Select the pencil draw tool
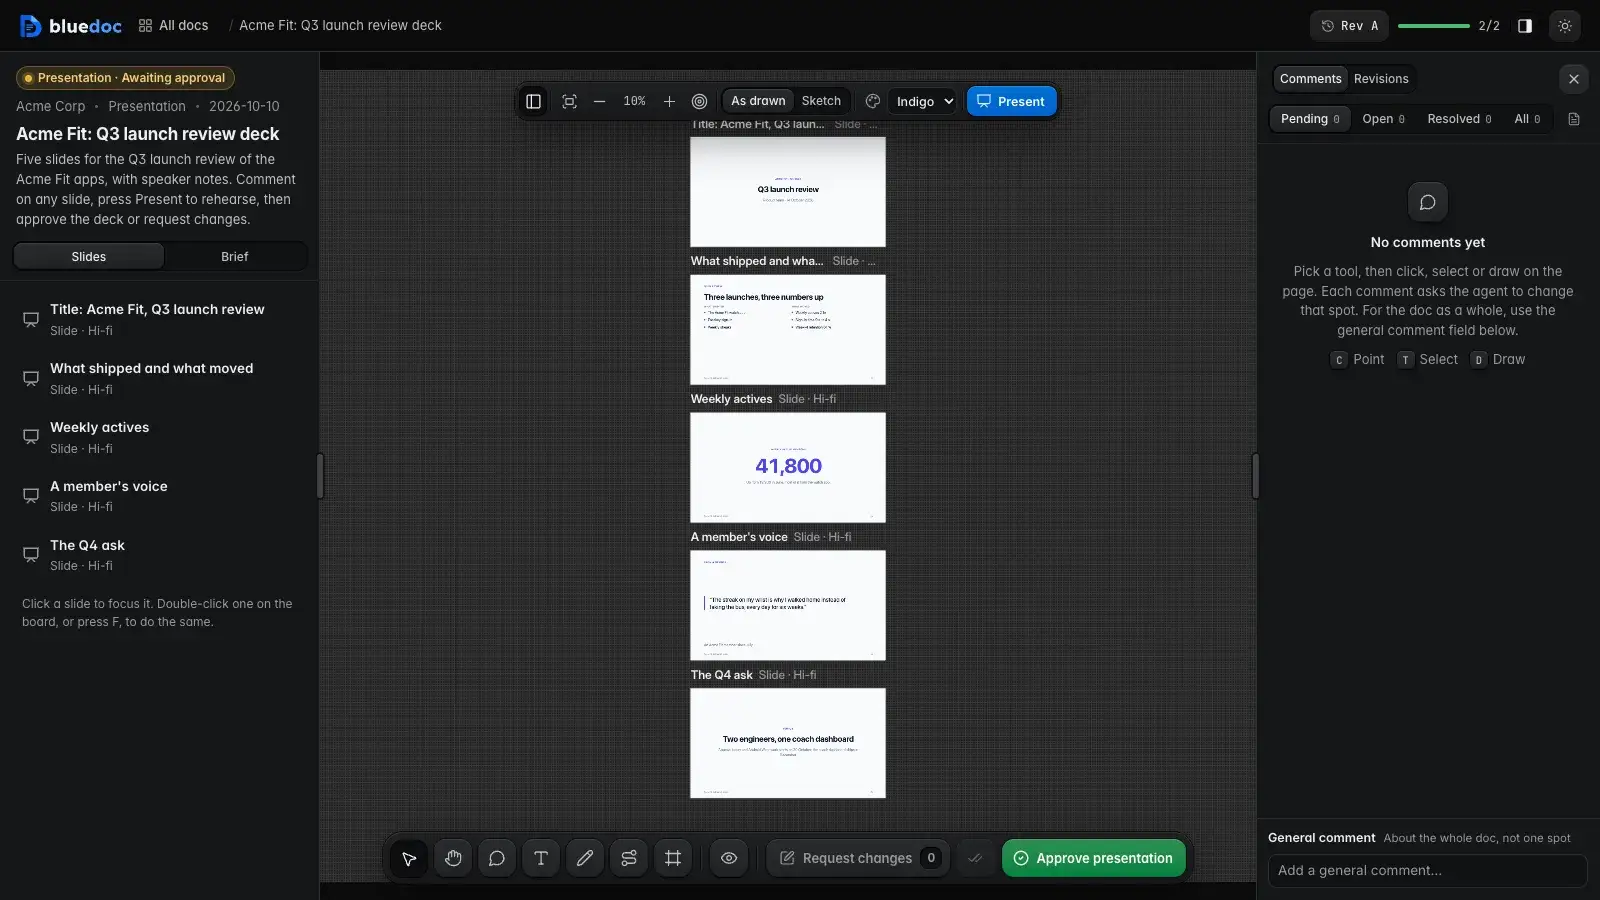The image size is (1600, 900). [x=585, y=858]
